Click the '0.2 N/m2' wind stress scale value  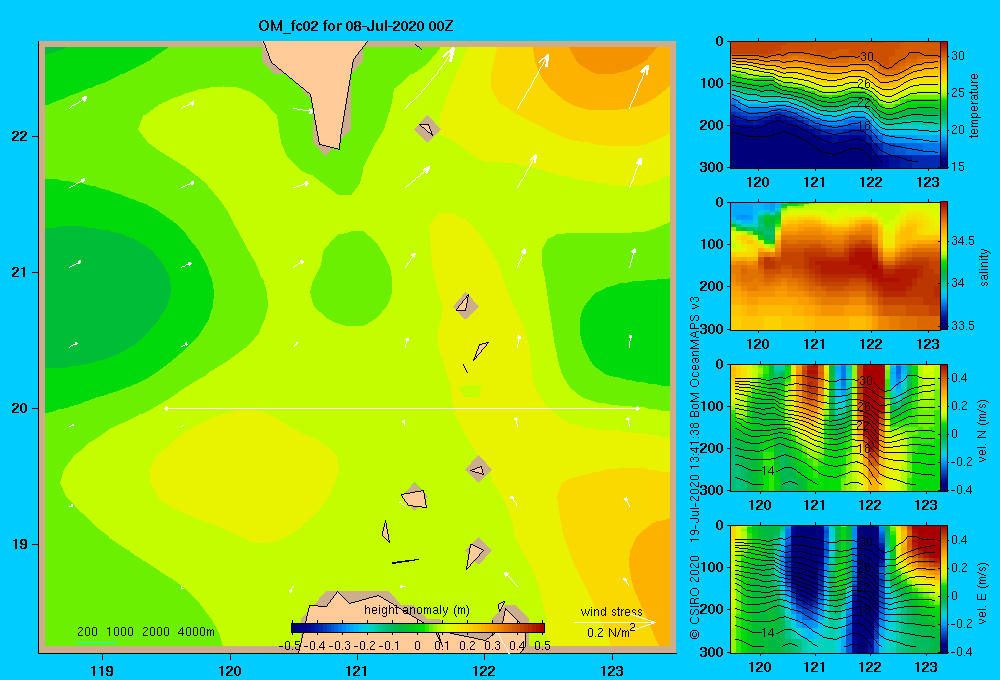click(611, 632)
